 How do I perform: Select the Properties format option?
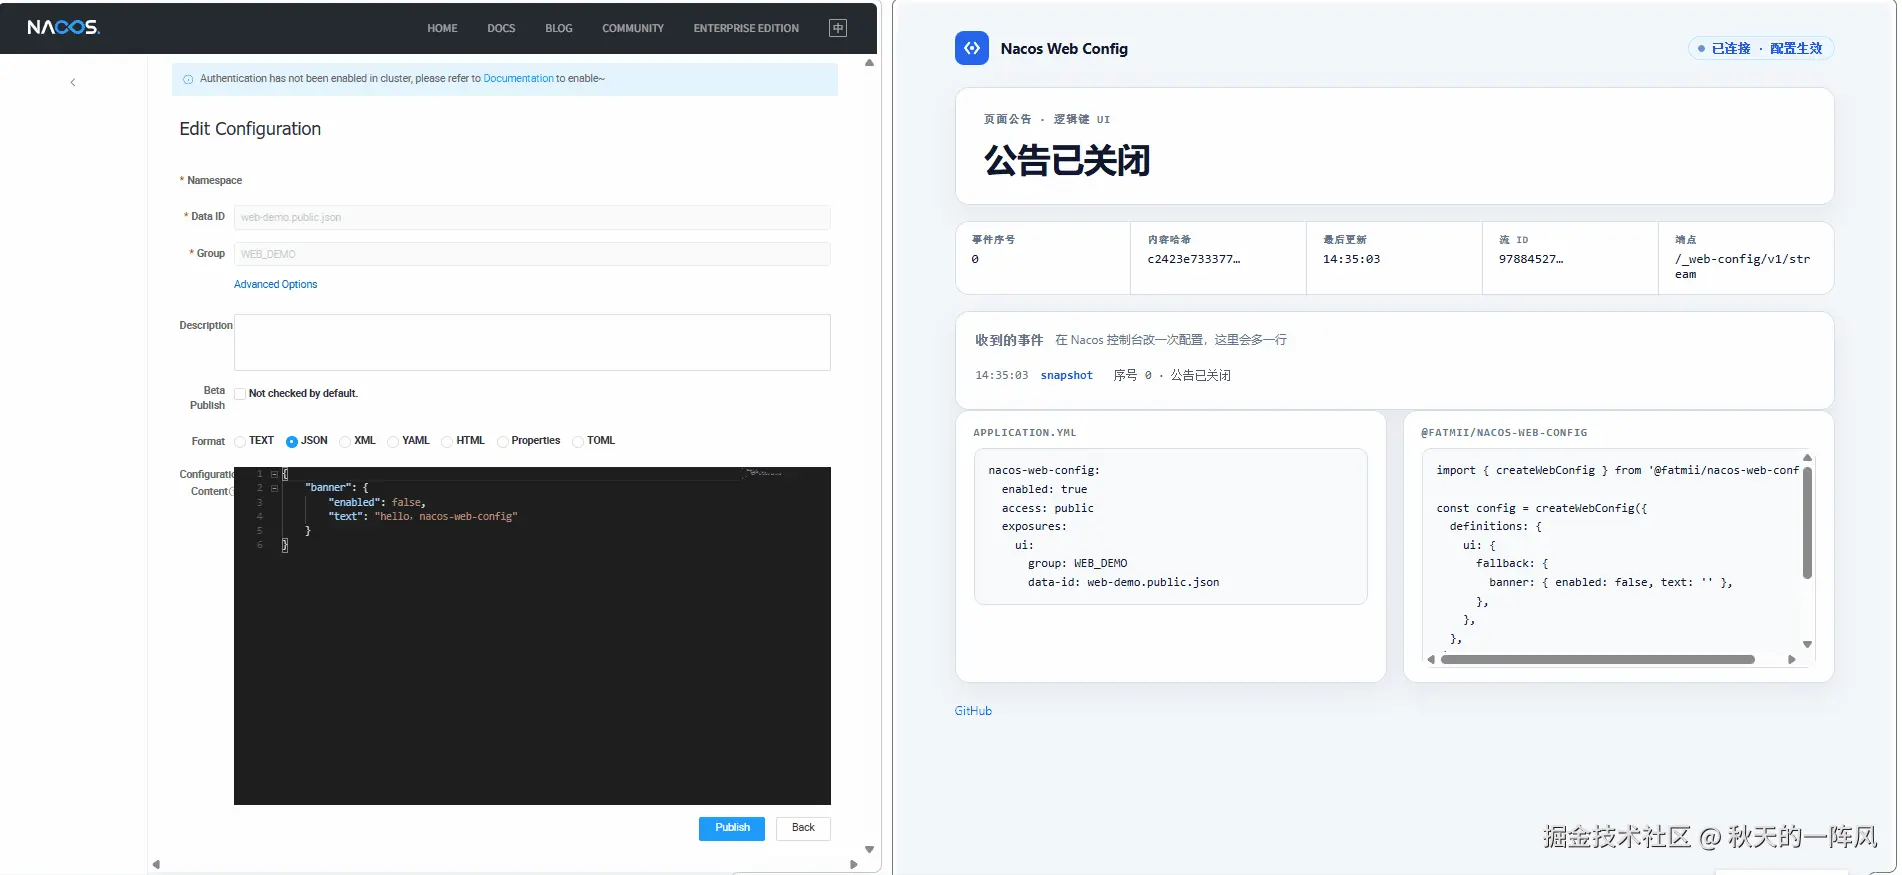point(503,441)
